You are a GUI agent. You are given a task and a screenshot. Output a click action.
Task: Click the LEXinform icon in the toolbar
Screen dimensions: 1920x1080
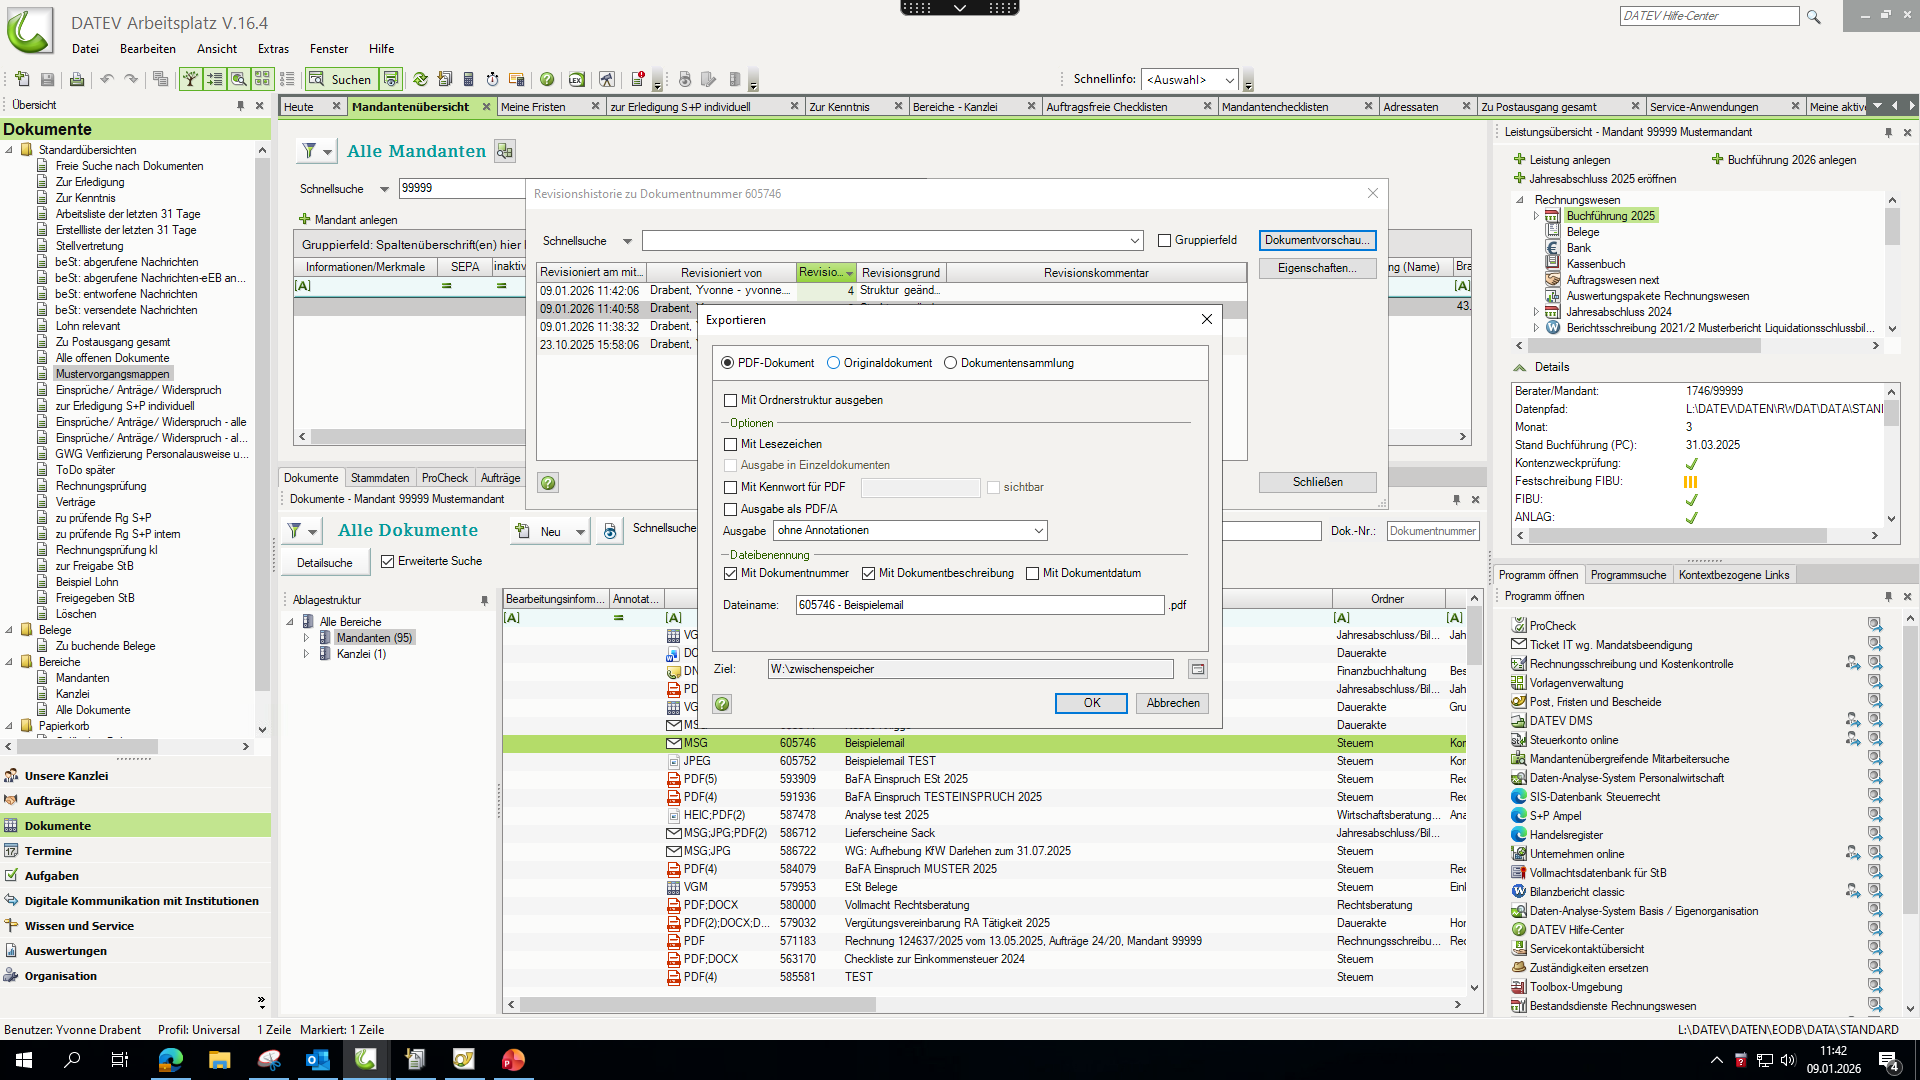tap(577, 79)
